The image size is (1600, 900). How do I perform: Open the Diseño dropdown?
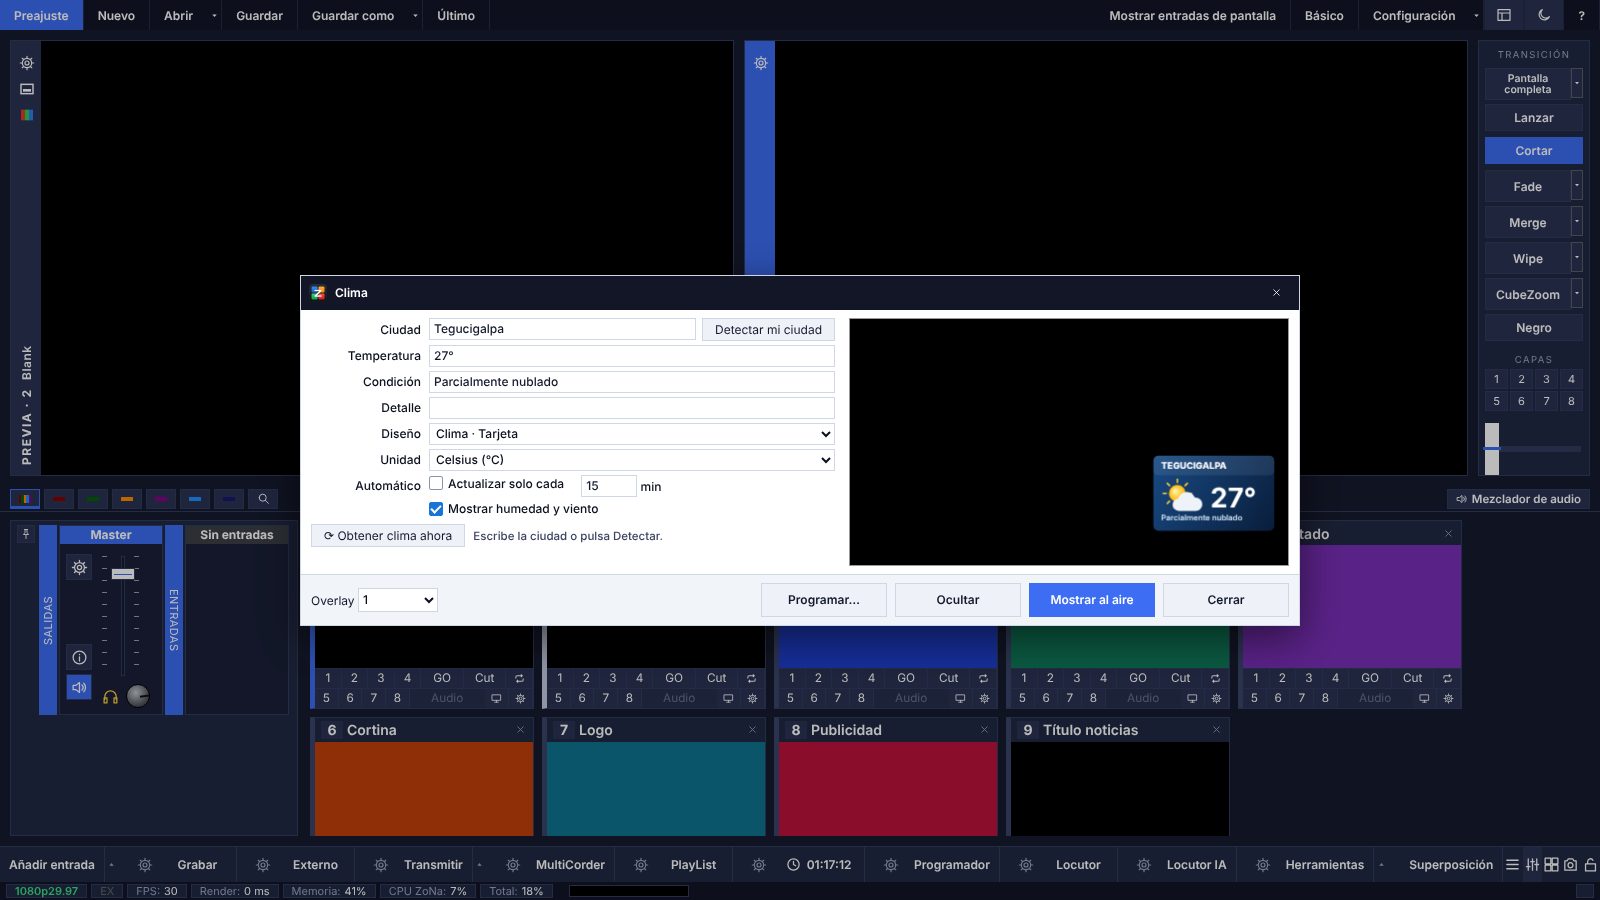click(632, 434)
